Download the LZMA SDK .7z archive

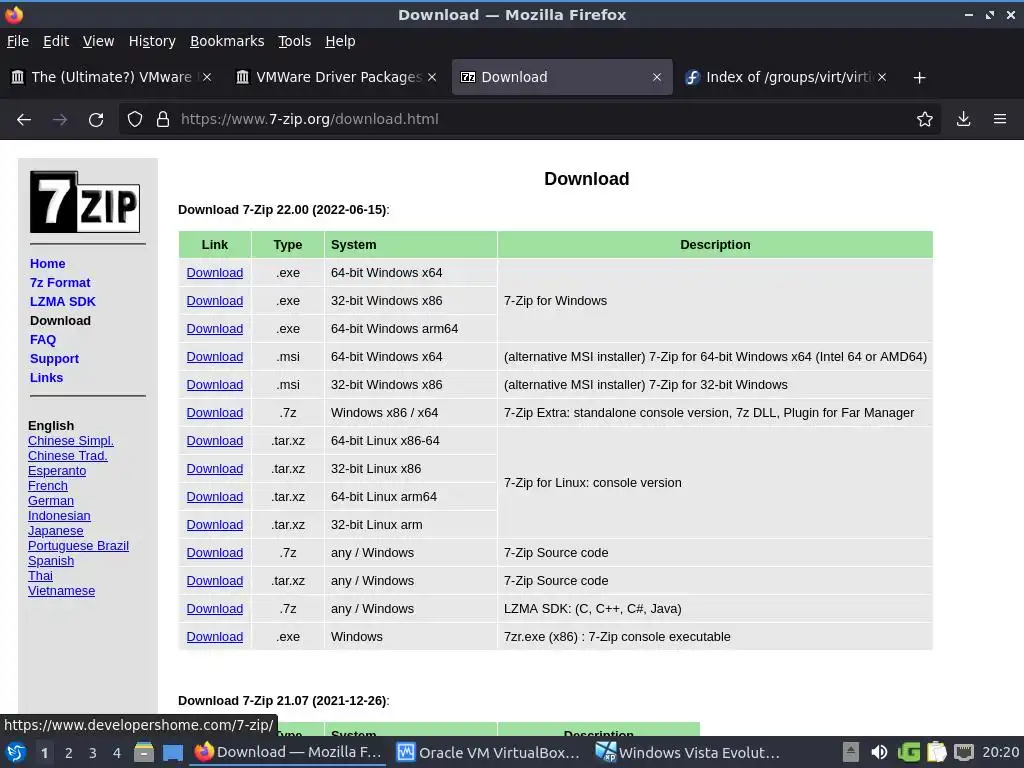click(215, 609)
